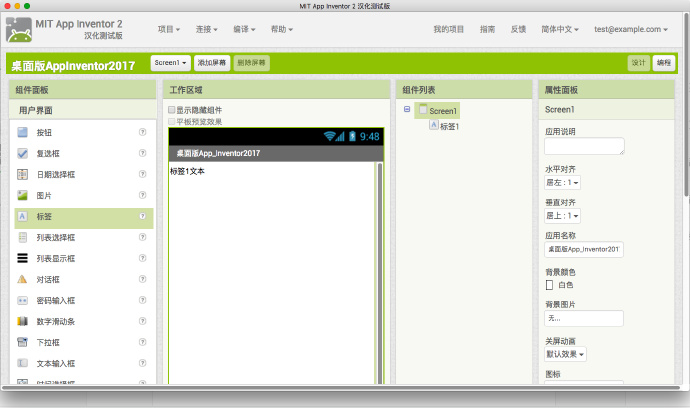Image resolution: width=690 pixels, height=408 pixels.
Task: Select the 密码输入框 password box icon
Action: point(22,300)
